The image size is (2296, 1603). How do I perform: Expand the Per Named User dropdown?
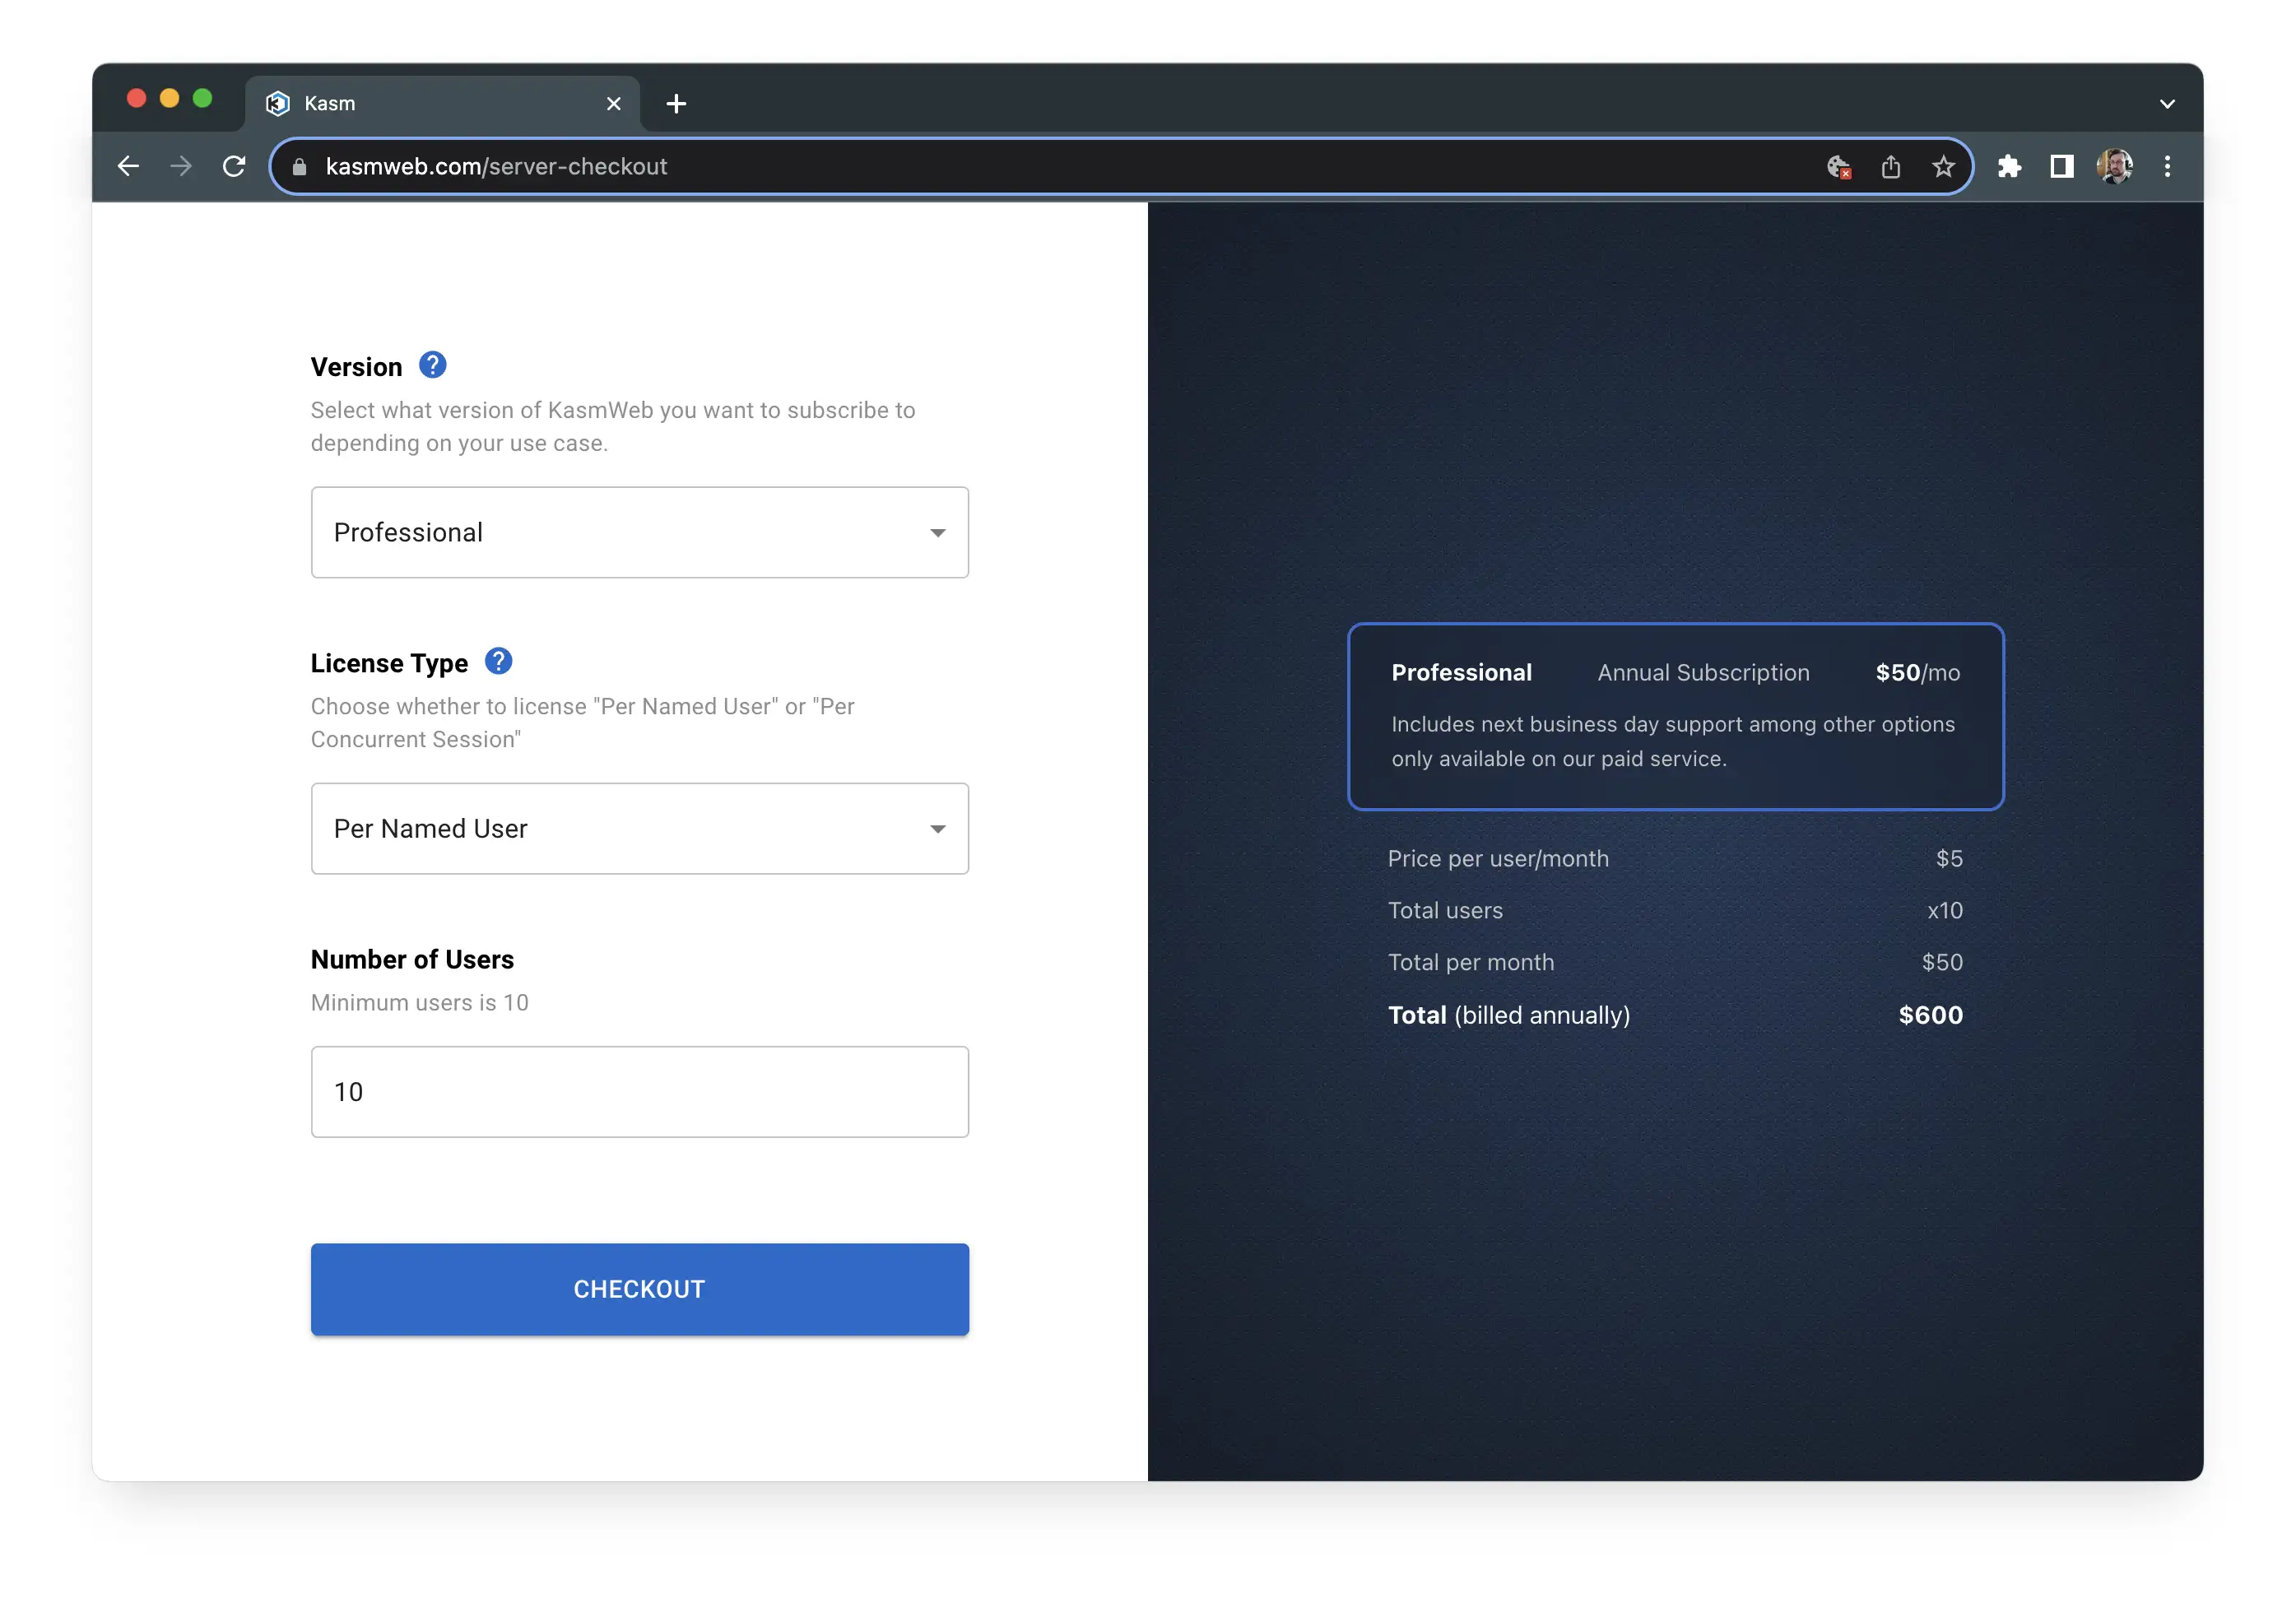[639, 828]
